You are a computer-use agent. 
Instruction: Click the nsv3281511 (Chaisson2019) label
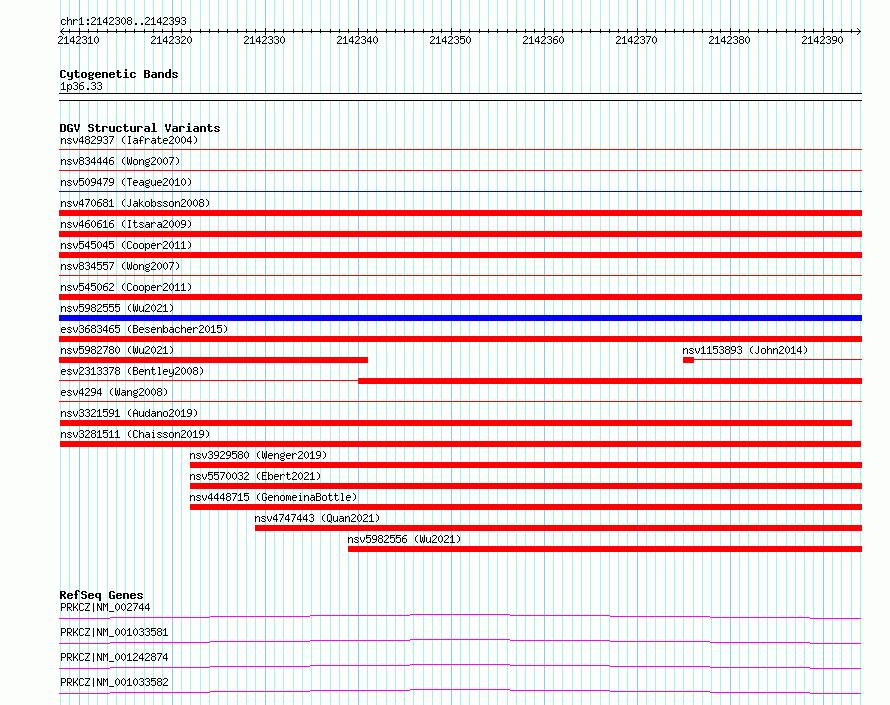click(135, 434)
